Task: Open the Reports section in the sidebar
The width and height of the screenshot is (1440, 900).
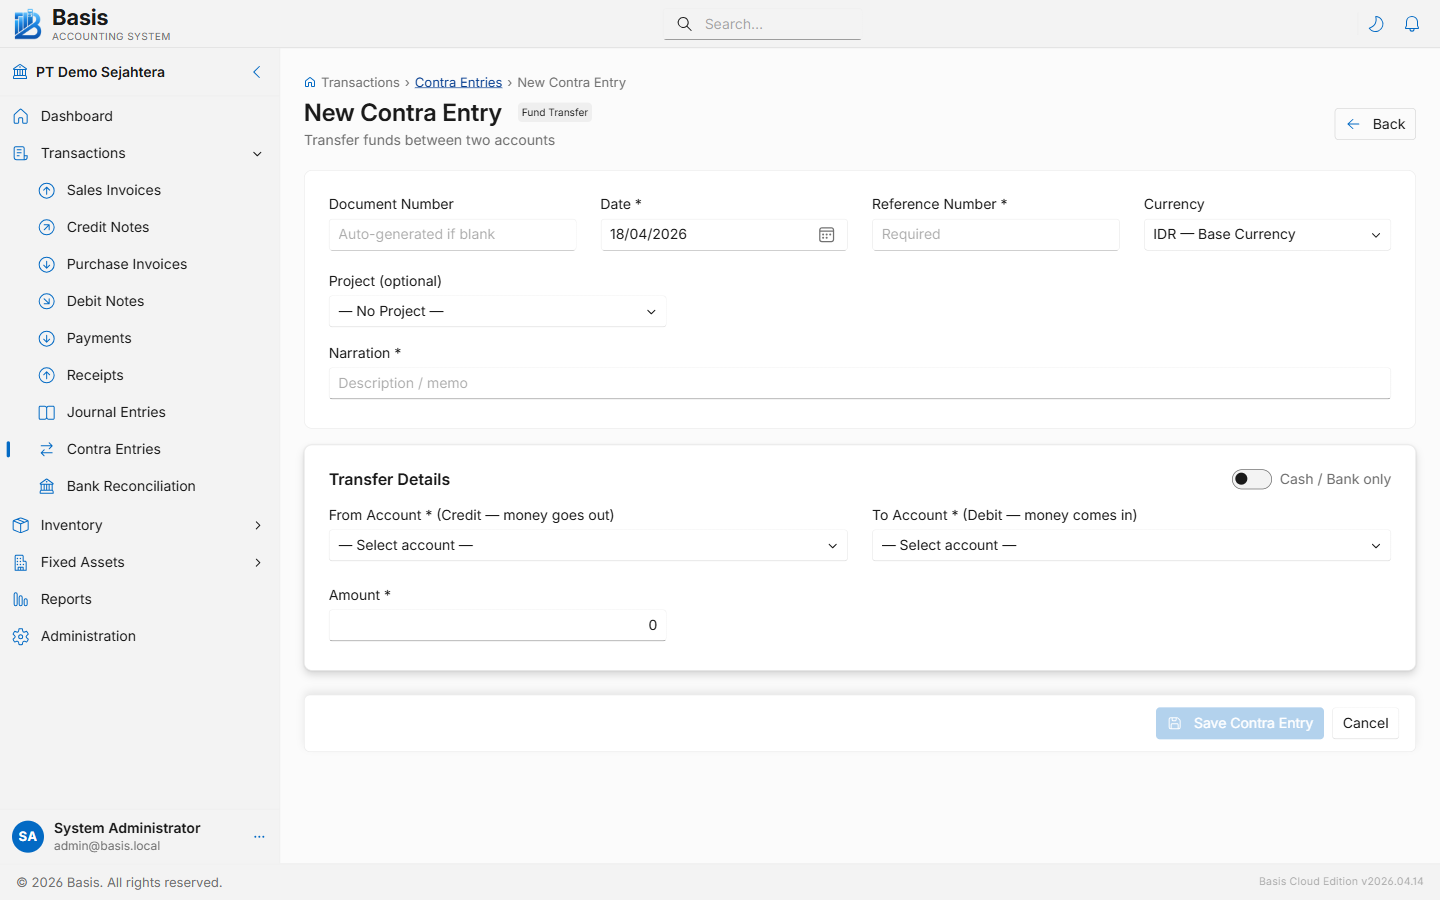Action: click(x=68, y=599)
